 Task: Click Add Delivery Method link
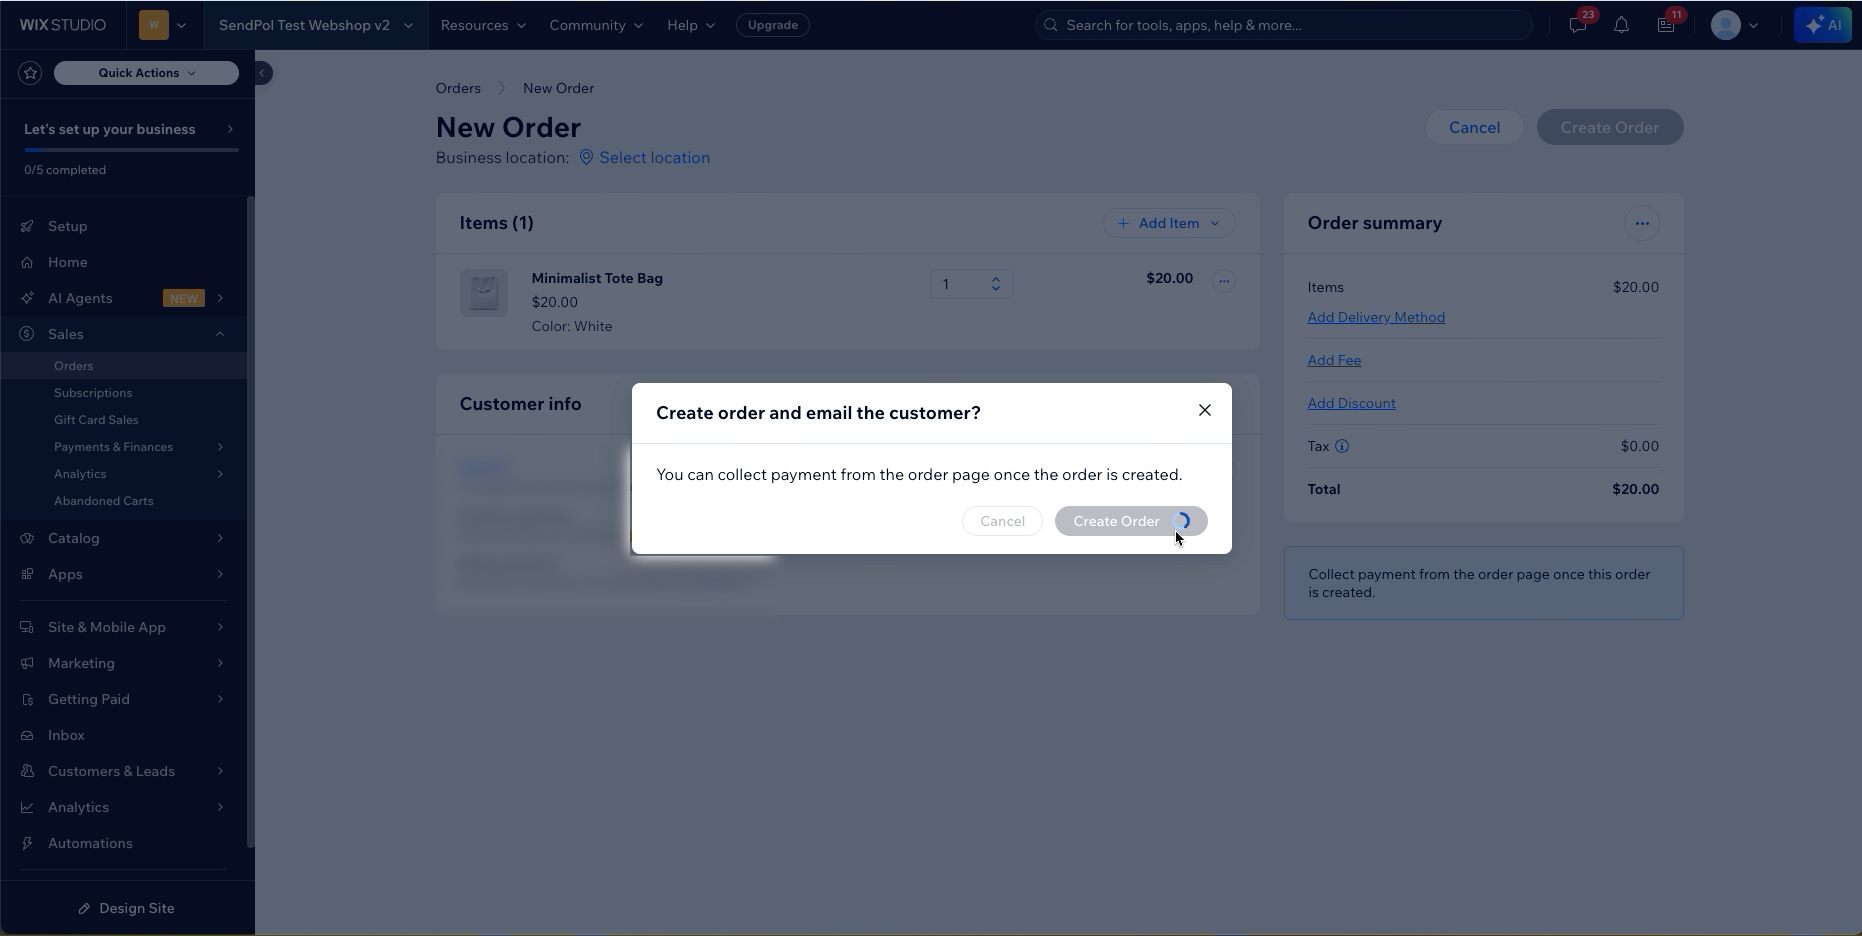[1376, 317]
